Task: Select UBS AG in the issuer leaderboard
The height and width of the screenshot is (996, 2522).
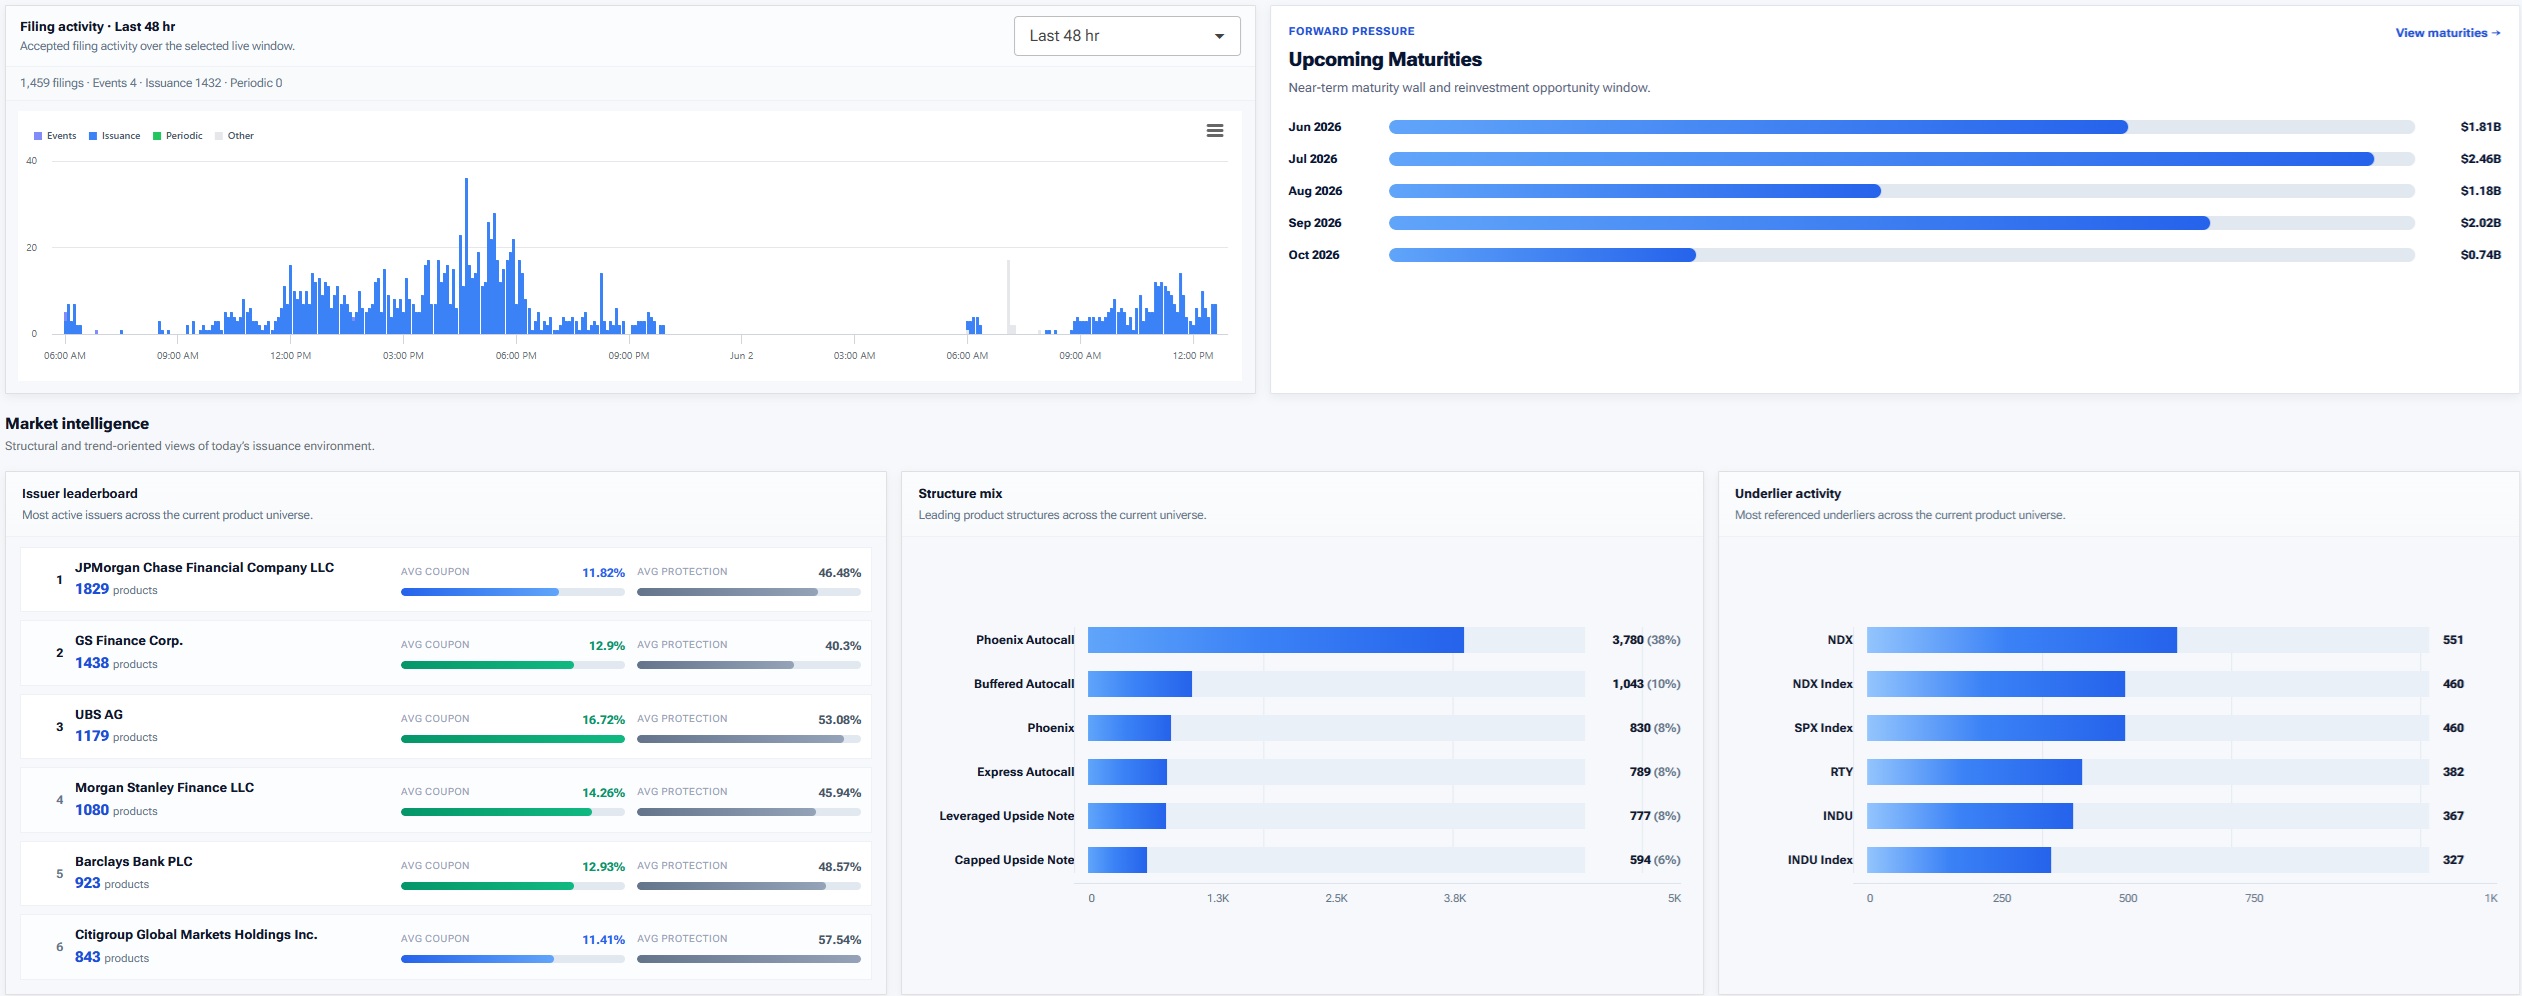Action: click(446, 726)
